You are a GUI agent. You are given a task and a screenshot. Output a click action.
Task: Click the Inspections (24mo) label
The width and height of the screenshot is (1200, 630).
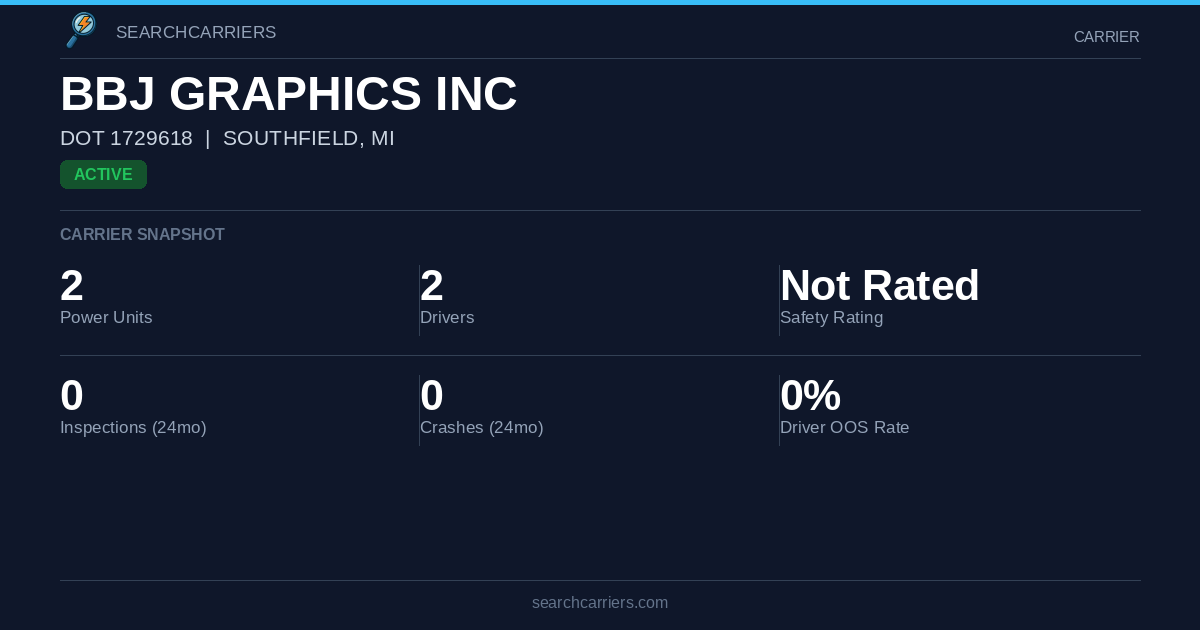(133, 428)
